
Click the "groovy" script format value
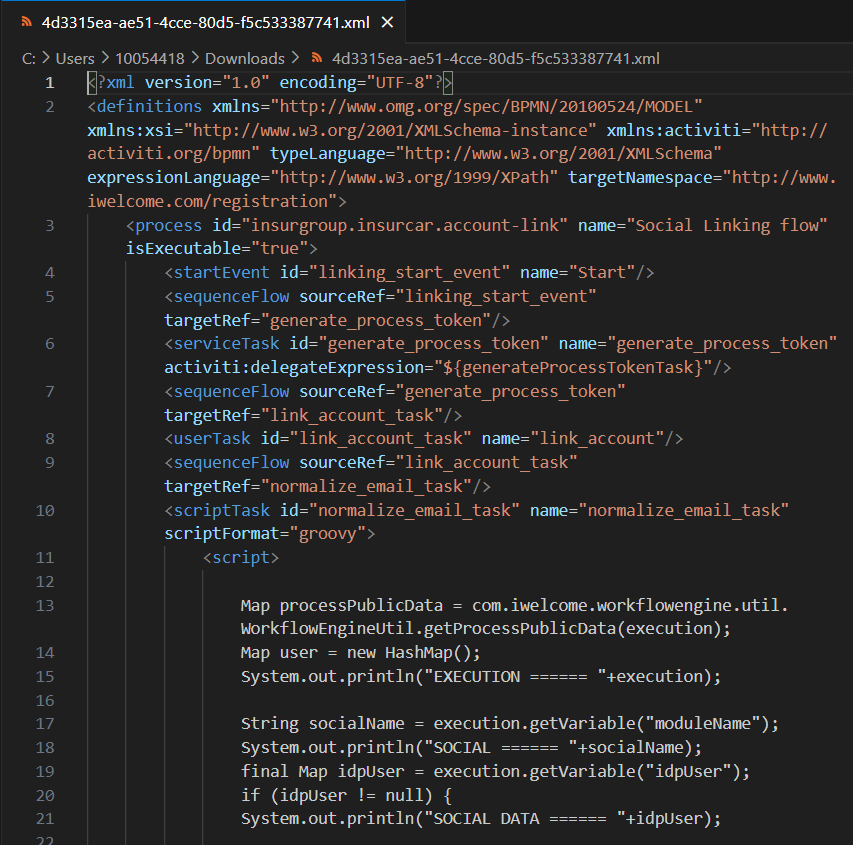click(327, 534)
